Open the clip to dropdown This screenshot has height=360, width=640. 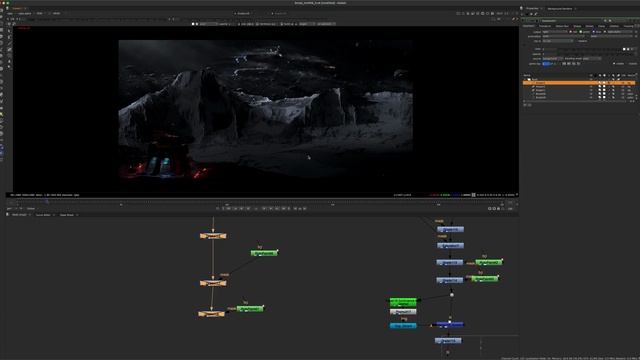tap(557, 41)
